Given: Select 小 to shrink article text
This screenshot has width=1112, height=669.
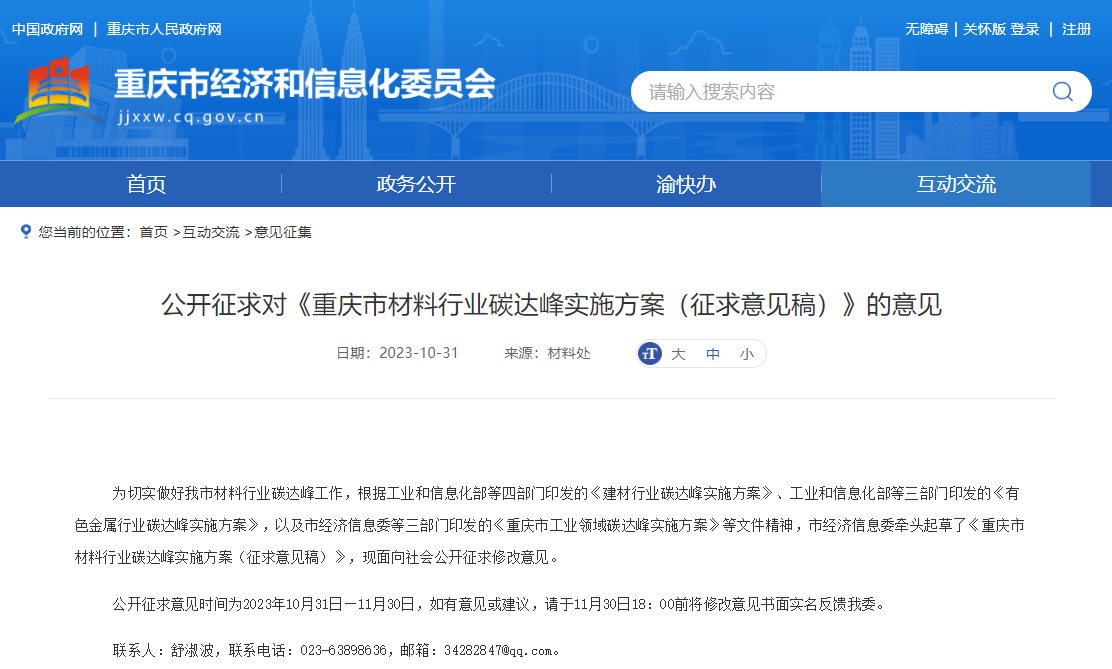Looking at the screenshot, I should tap(747, 353).
